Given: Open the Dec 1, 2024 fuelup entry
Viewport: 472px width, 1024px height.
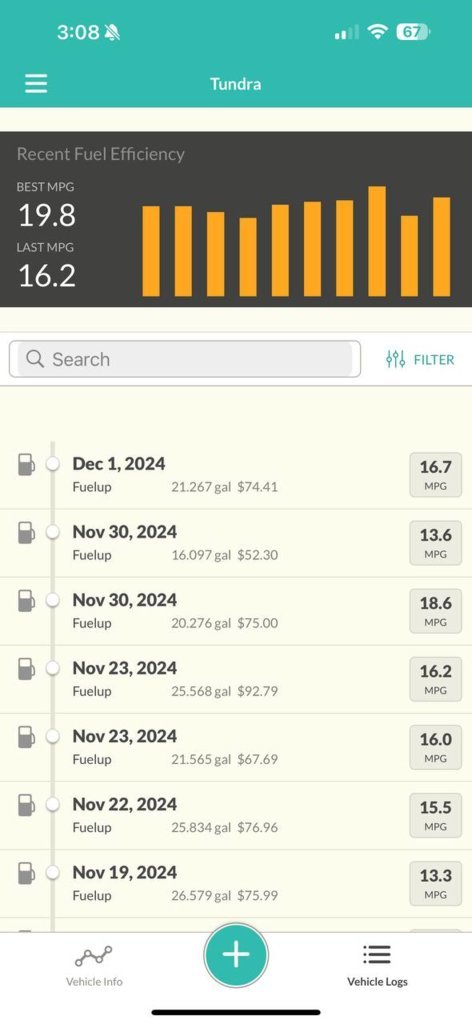Looking at the screenshot, I should coord(236,475).
